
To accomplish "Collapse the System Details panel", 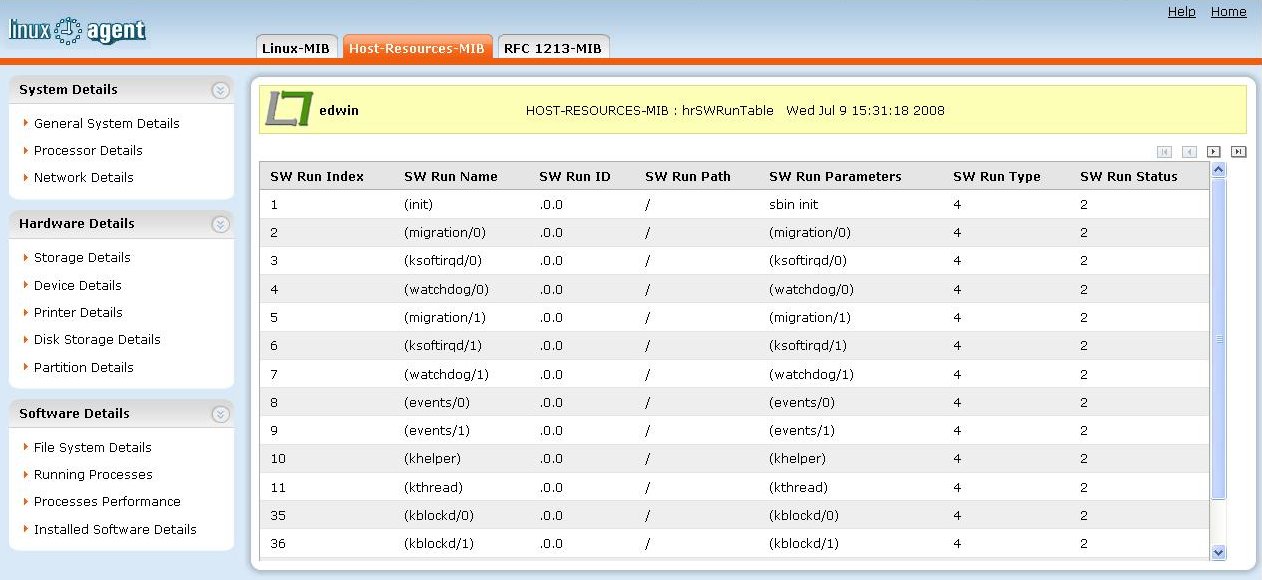I will [x=220, y=90].
